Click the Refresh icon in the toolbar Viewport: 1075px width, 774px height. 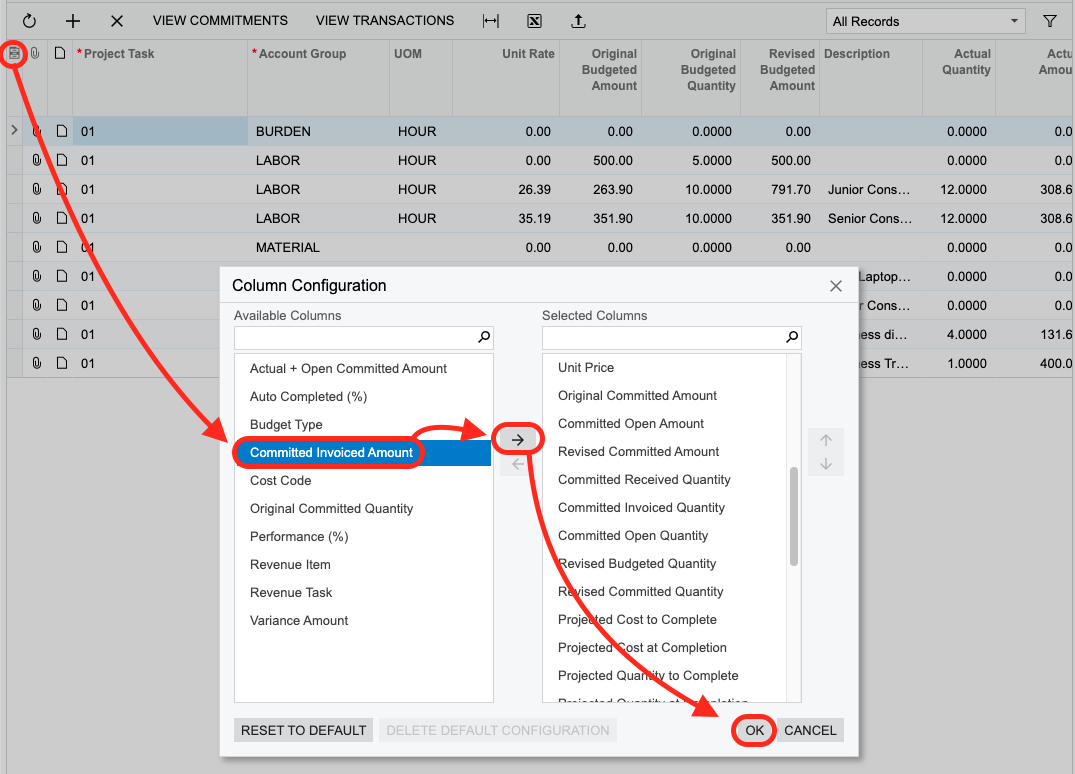(x=29, y=20)
